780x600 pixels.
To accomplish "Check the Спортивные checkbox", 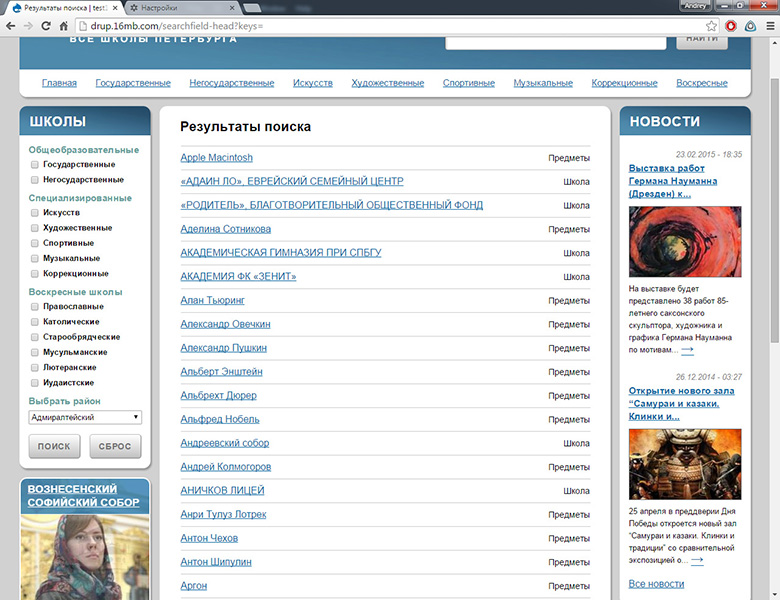I will (x=34, y=243).
